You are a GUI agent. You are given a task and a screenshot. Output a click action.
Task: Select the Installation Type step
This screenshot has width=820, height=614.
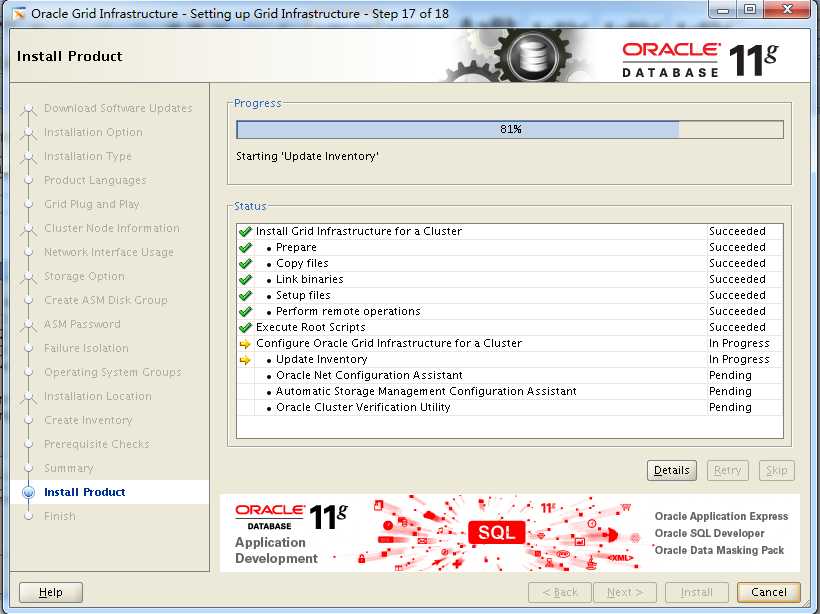[88, 156]
